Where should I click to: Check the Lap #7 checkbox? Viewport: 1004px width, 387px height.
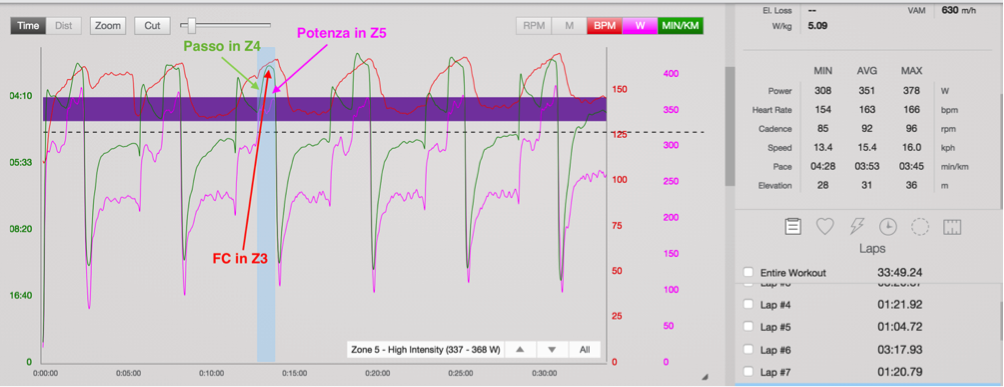(x=748, y=372)
